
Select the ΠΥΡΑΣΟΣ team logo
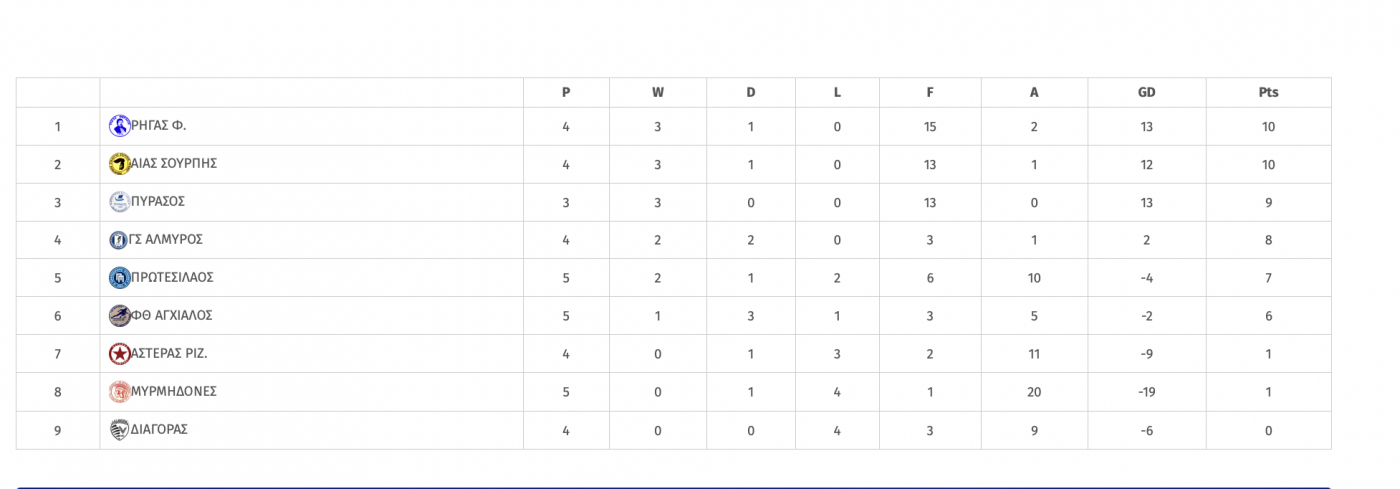click(x=120, y=202)
